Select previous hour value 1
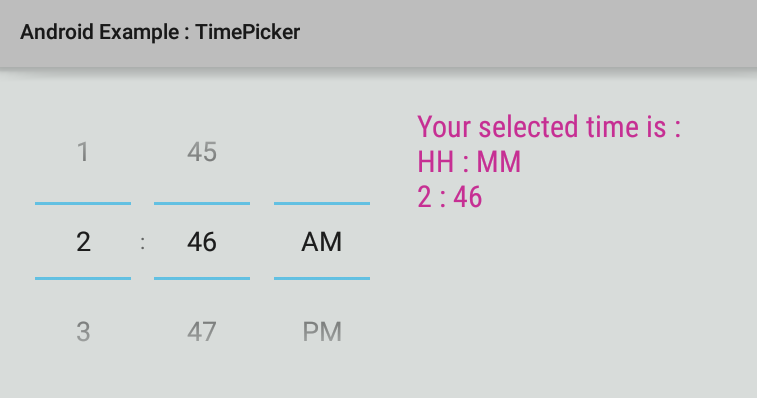This screenshot has height=398, width=757. pos(83,152)
